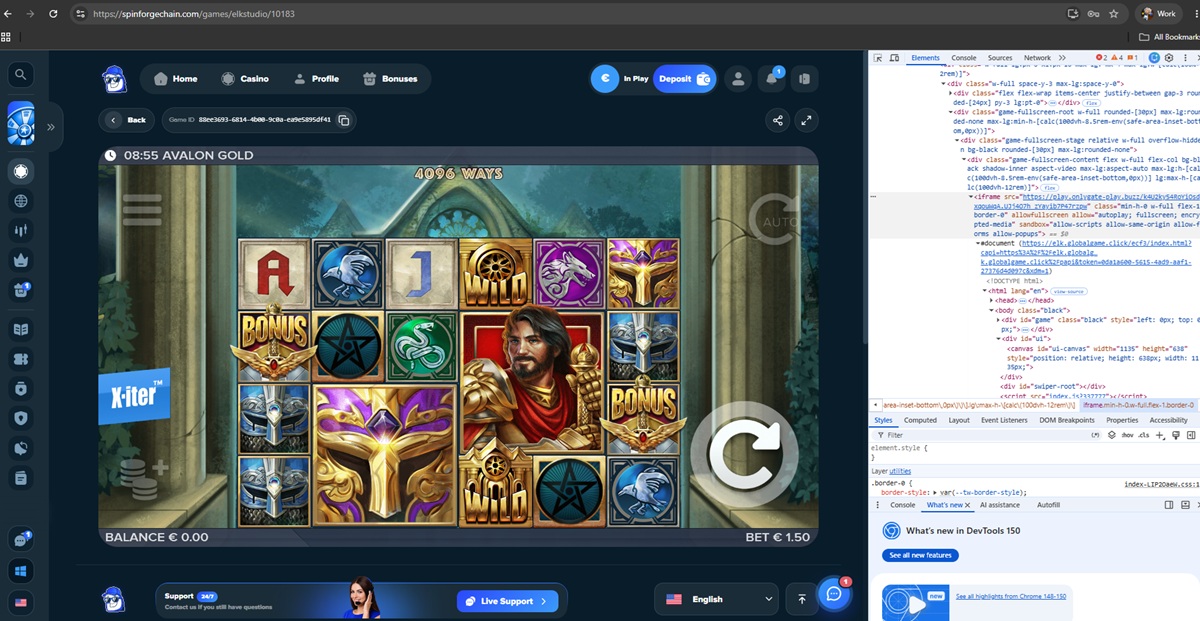Screen dimensions: 1200x621
Task: Click the chat bubbles sidebar icon near bottom
Action: coord(21,540)
